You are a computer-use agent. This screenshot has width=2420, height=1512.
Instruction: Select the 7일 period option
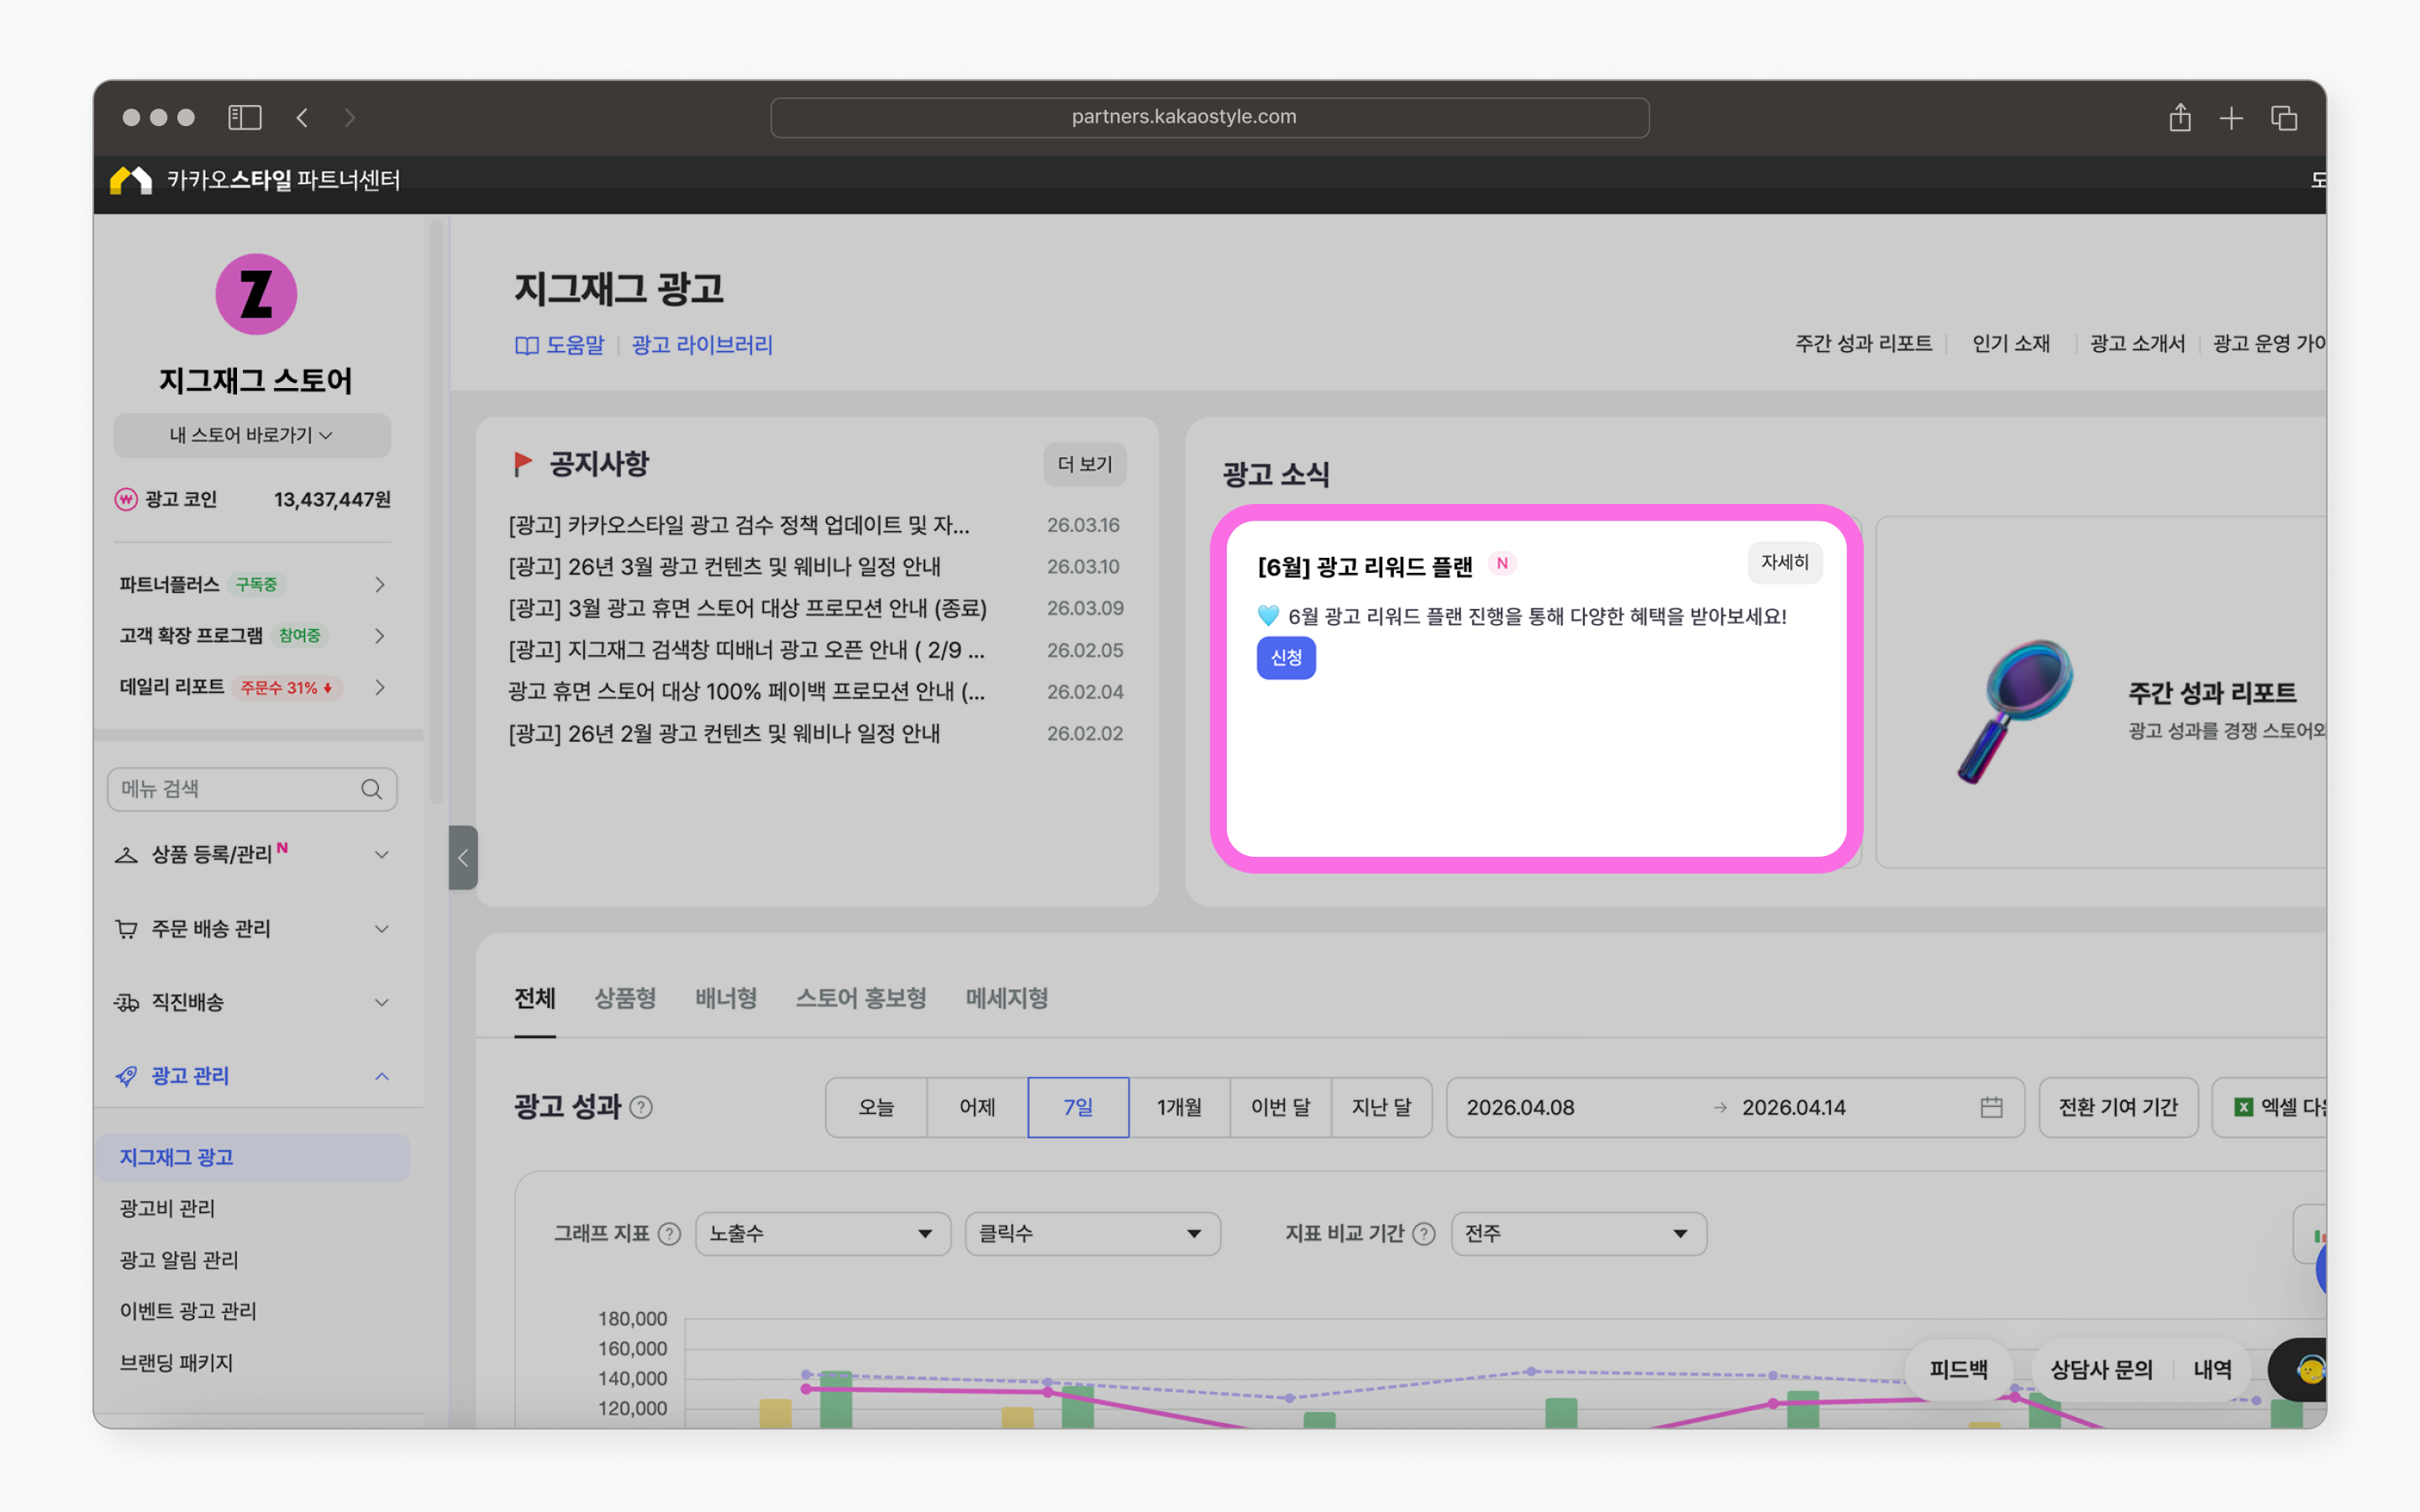1078,1108
